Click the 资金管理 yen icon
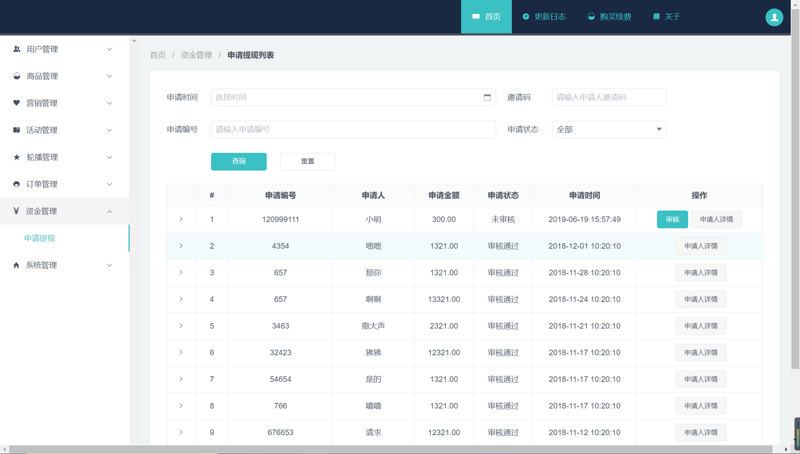Image resolution: width=800 pixels, height=454 pixels. [x=16, y=211]
